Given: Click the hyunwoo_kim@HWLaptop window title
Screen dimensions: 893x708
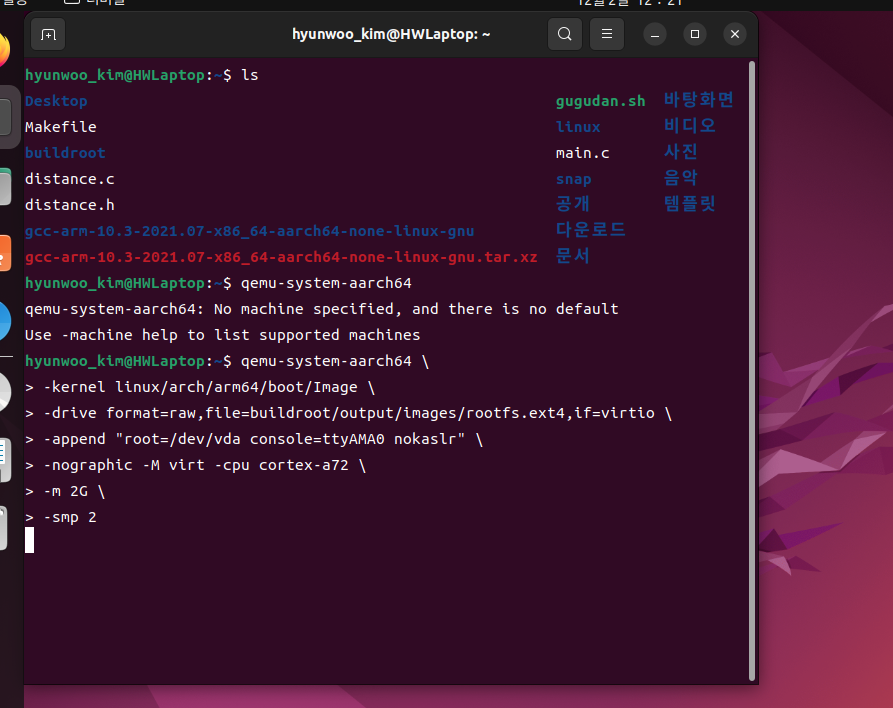Looking at the screenshot, I should pos(391,35).
